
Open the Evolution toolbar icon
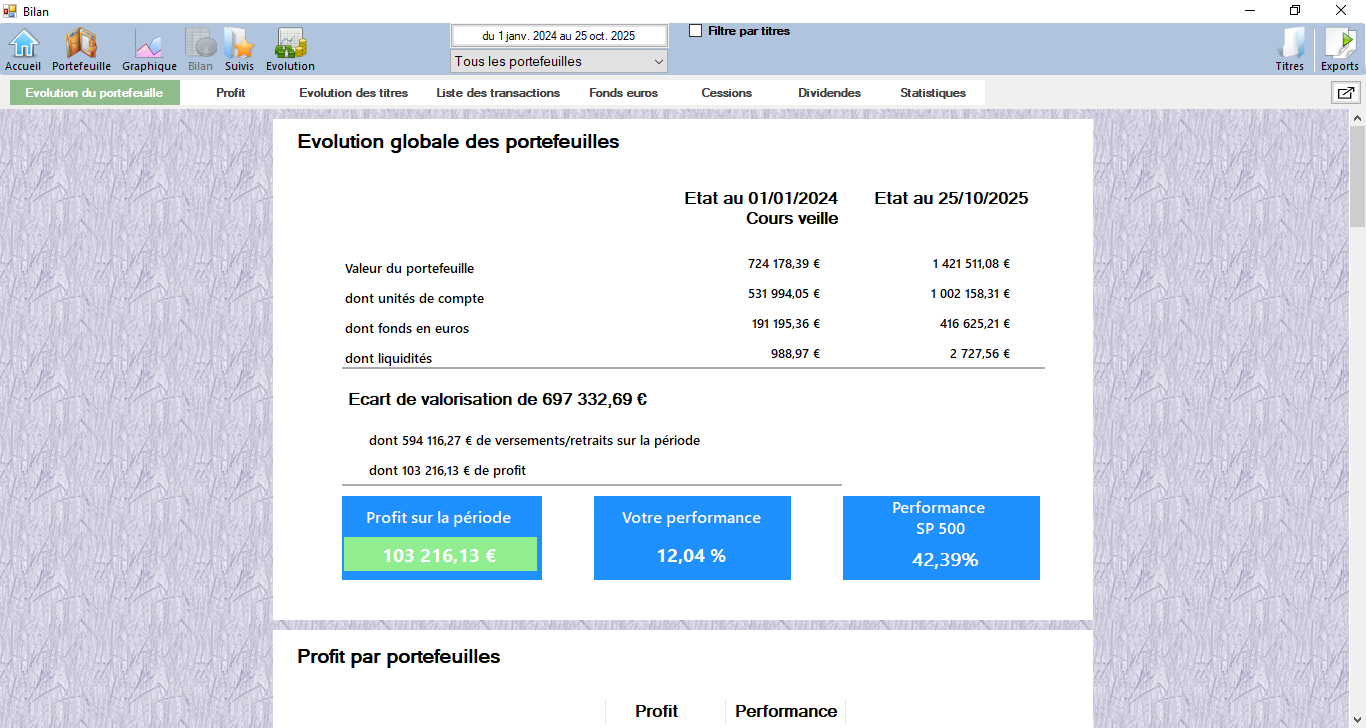[290, 46]
